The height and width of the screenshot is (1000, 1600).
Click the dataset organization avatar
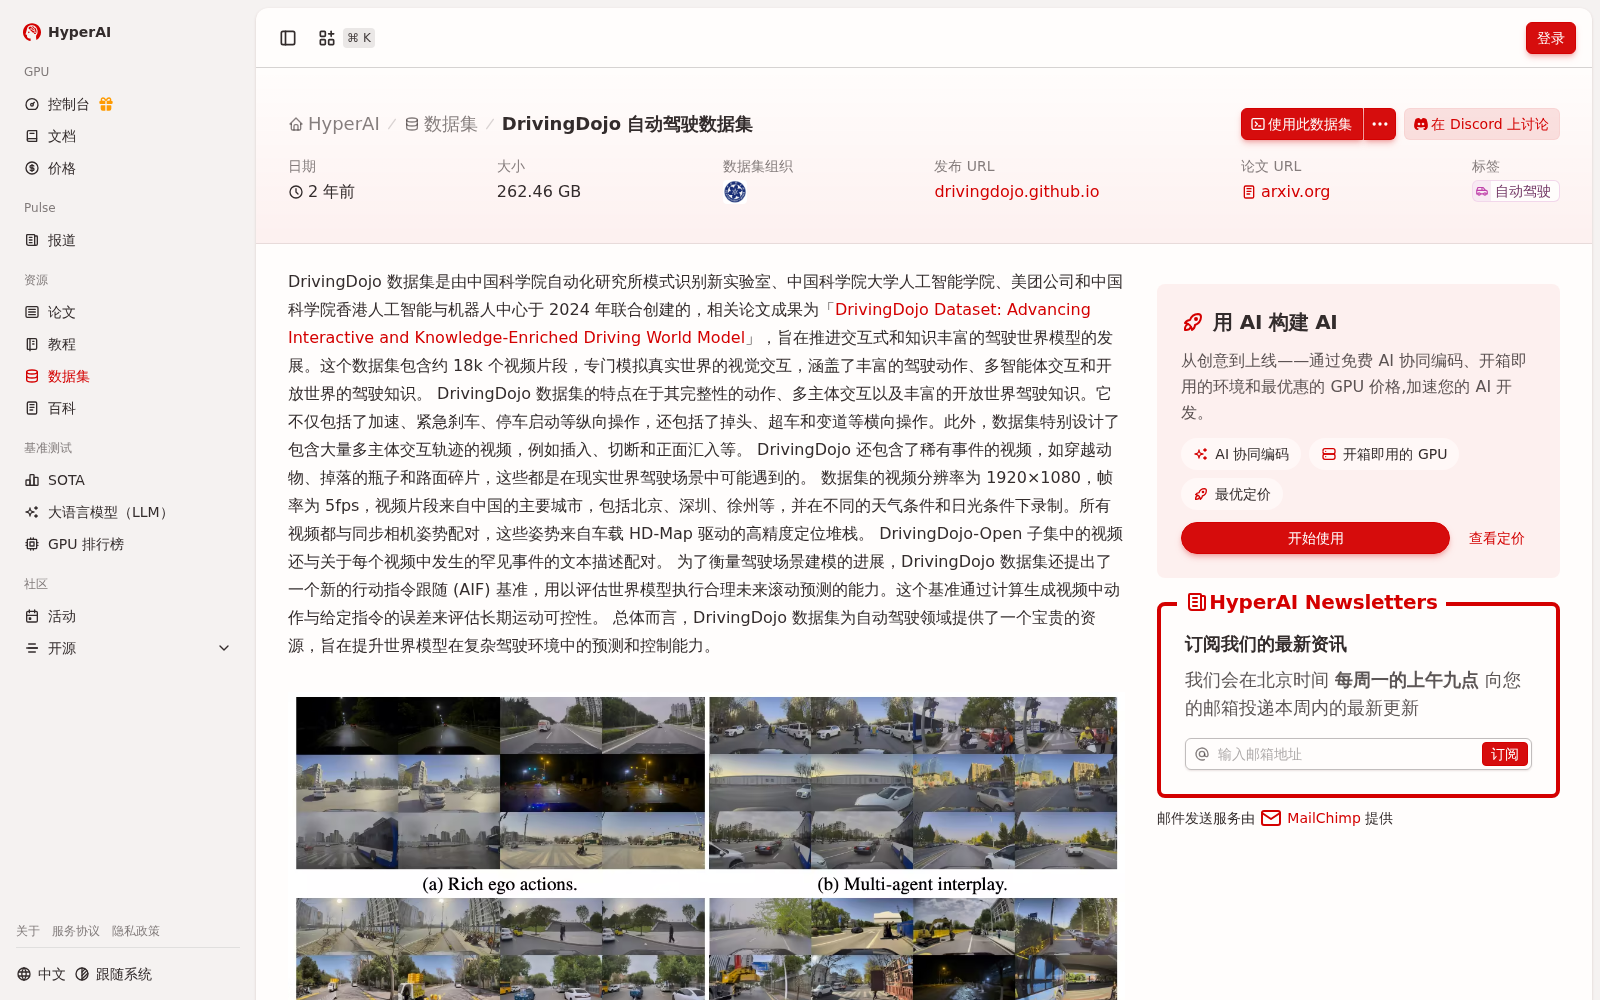[735, 192]
